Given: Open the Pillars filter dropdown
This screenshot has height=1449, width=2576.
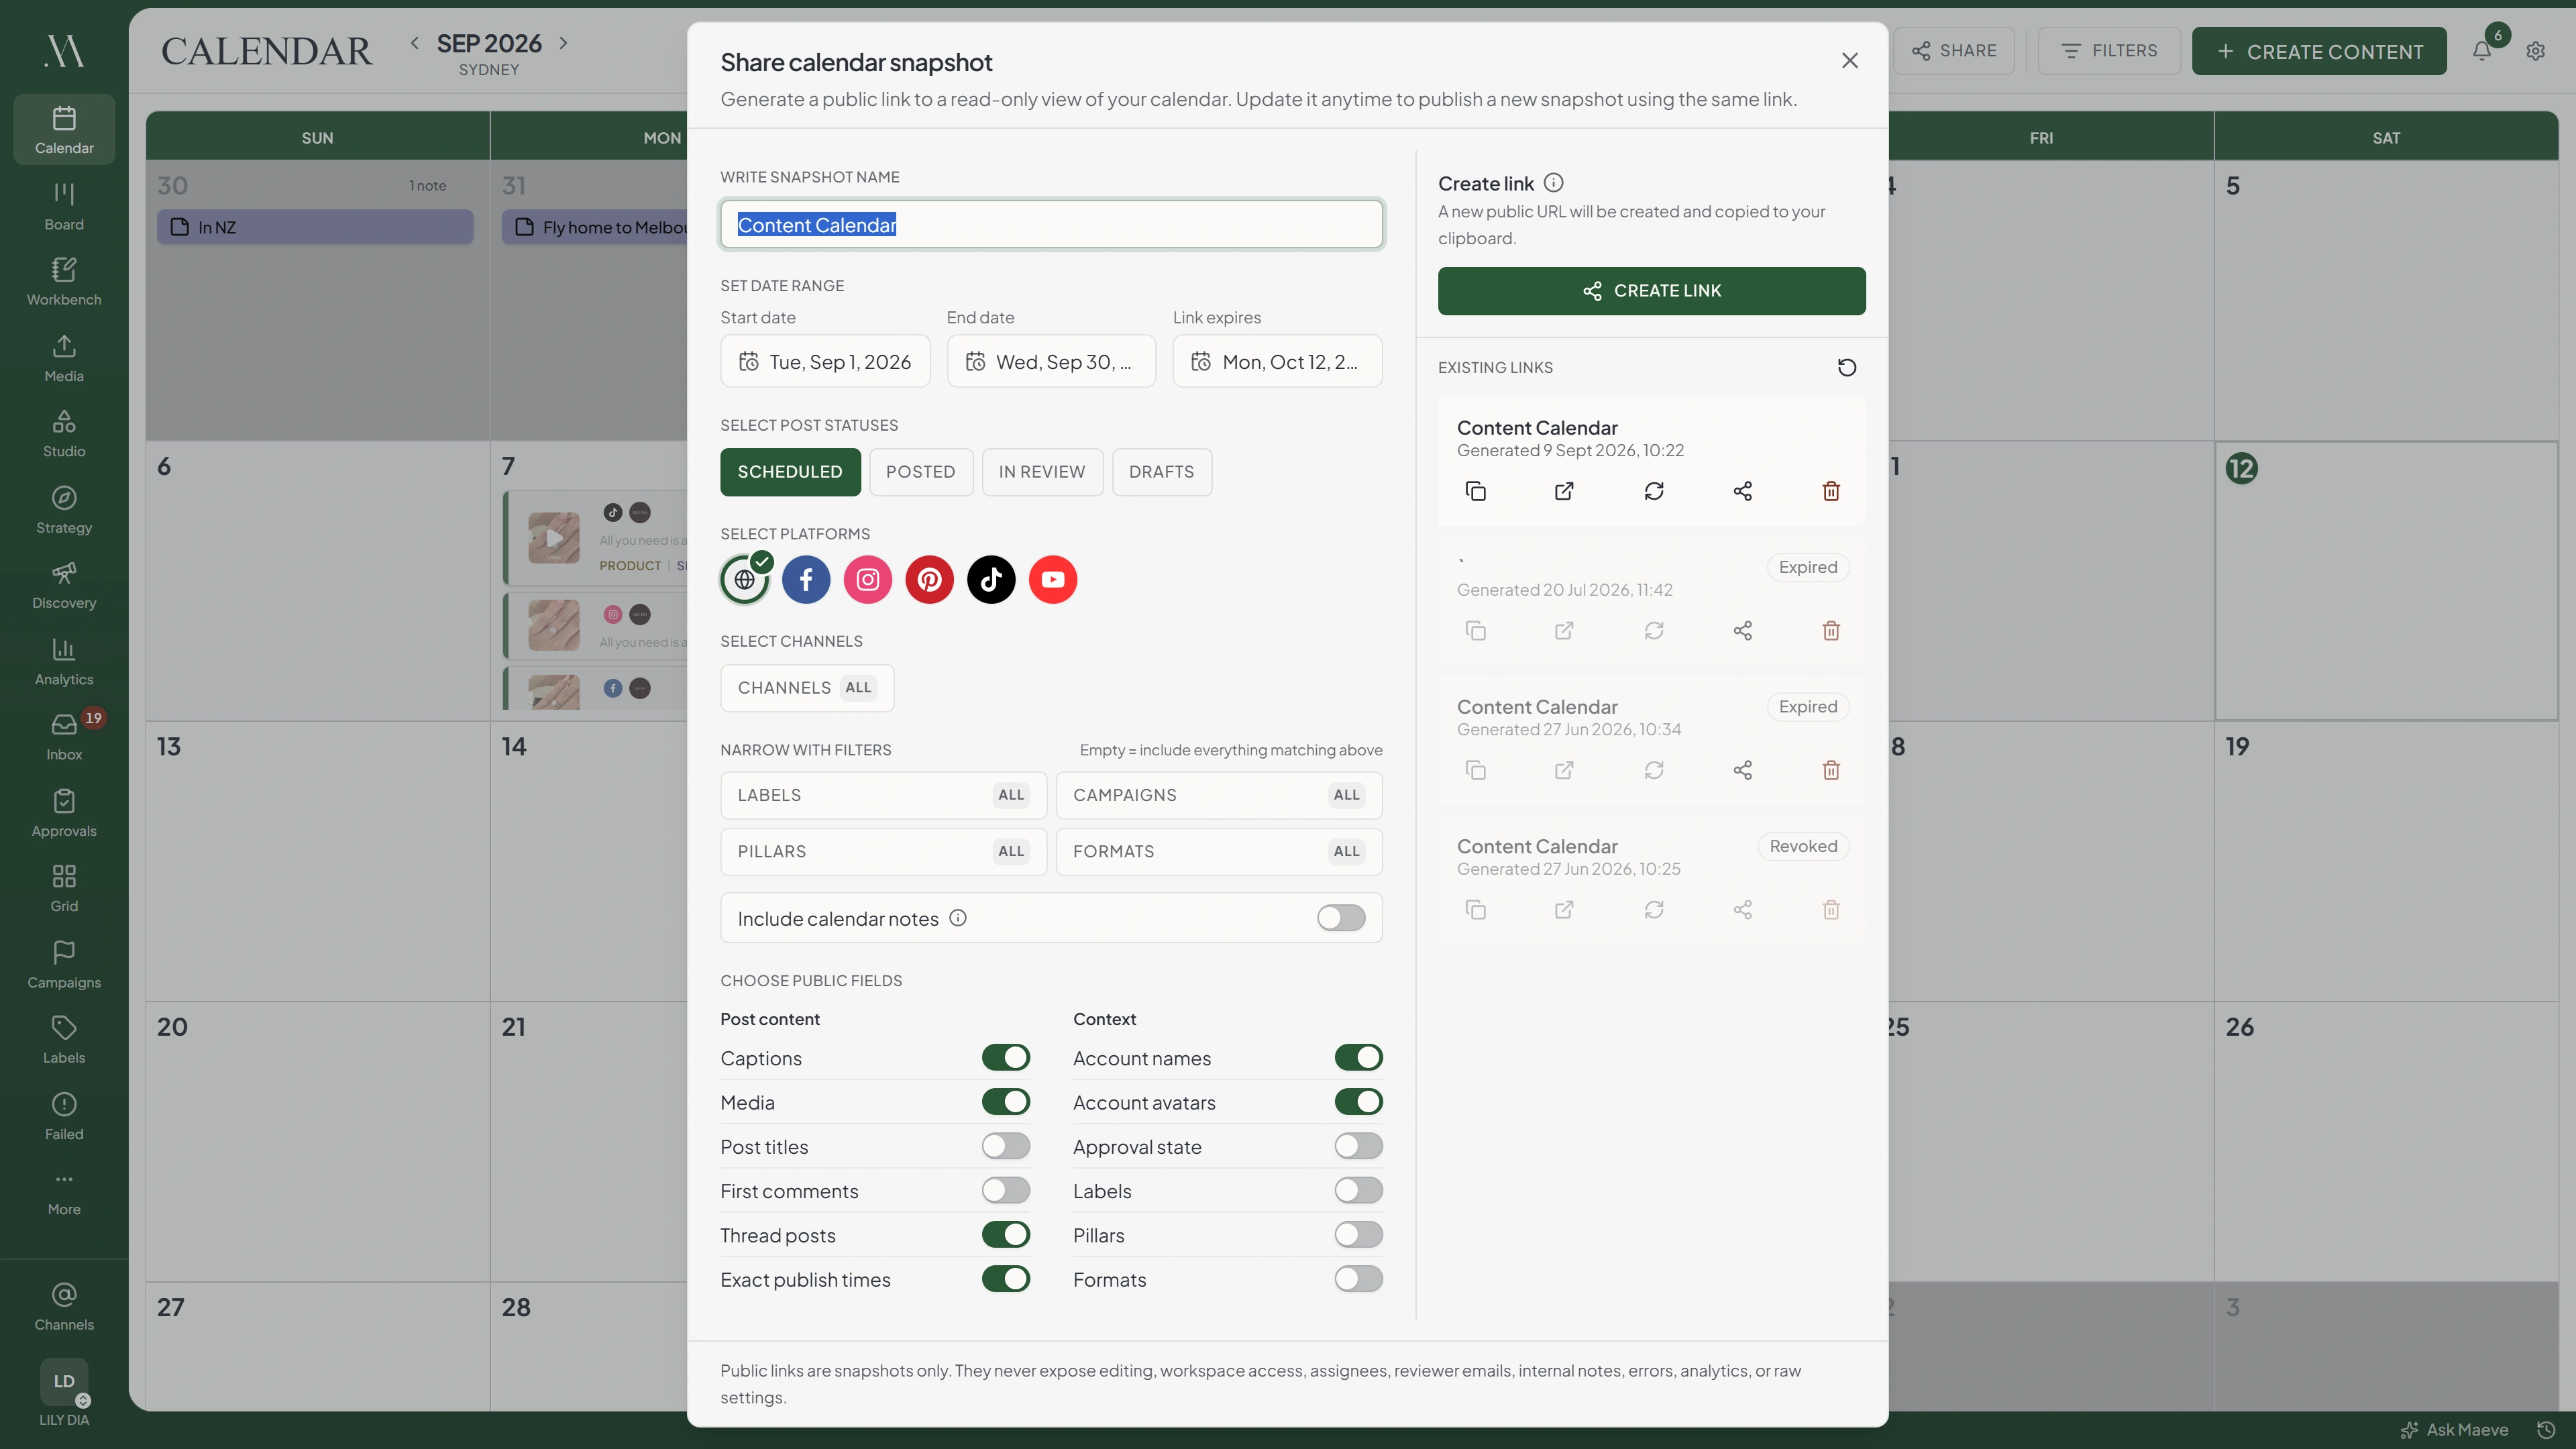Looking at the screenshot, I should pyautogui.click(x=883, y=852).
